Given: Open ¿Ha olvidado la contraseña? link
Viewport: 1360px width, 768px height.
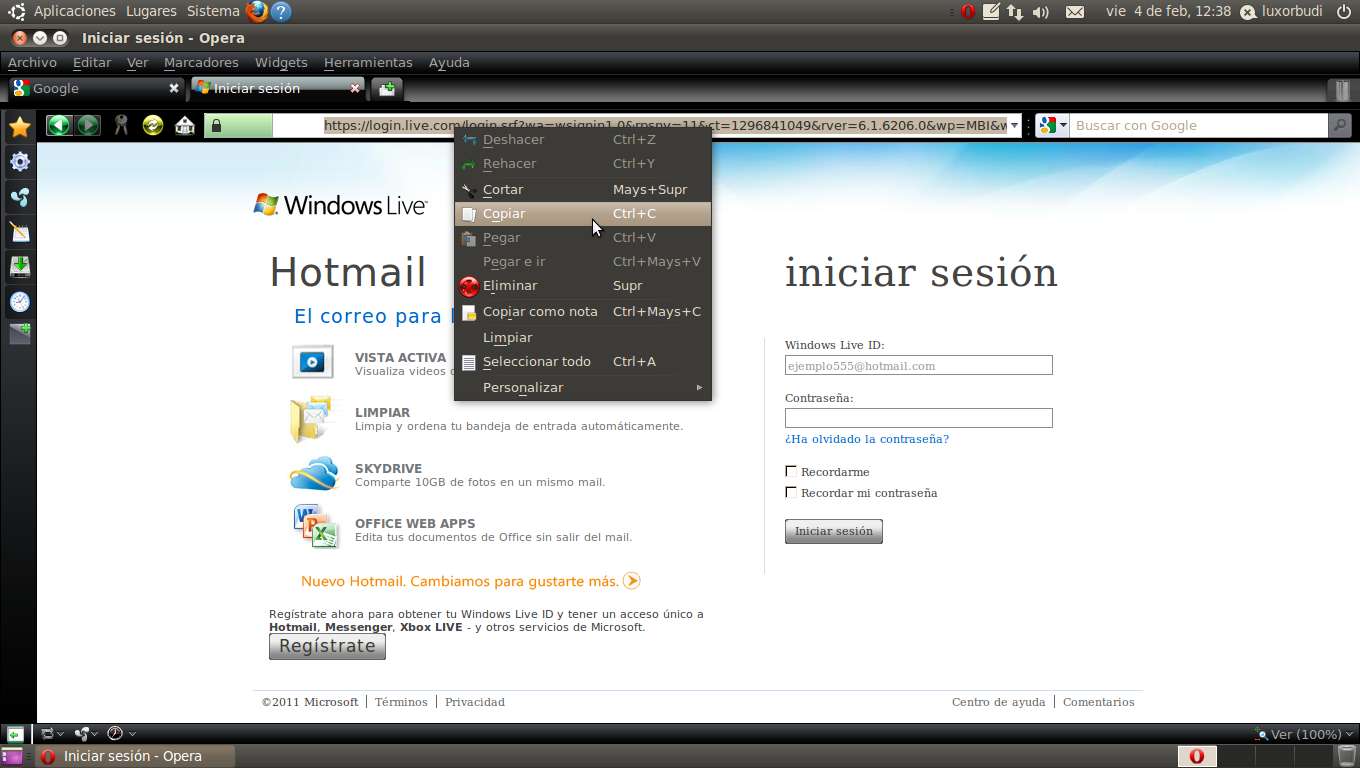Looking at the screenshot, I should (867, 439).
